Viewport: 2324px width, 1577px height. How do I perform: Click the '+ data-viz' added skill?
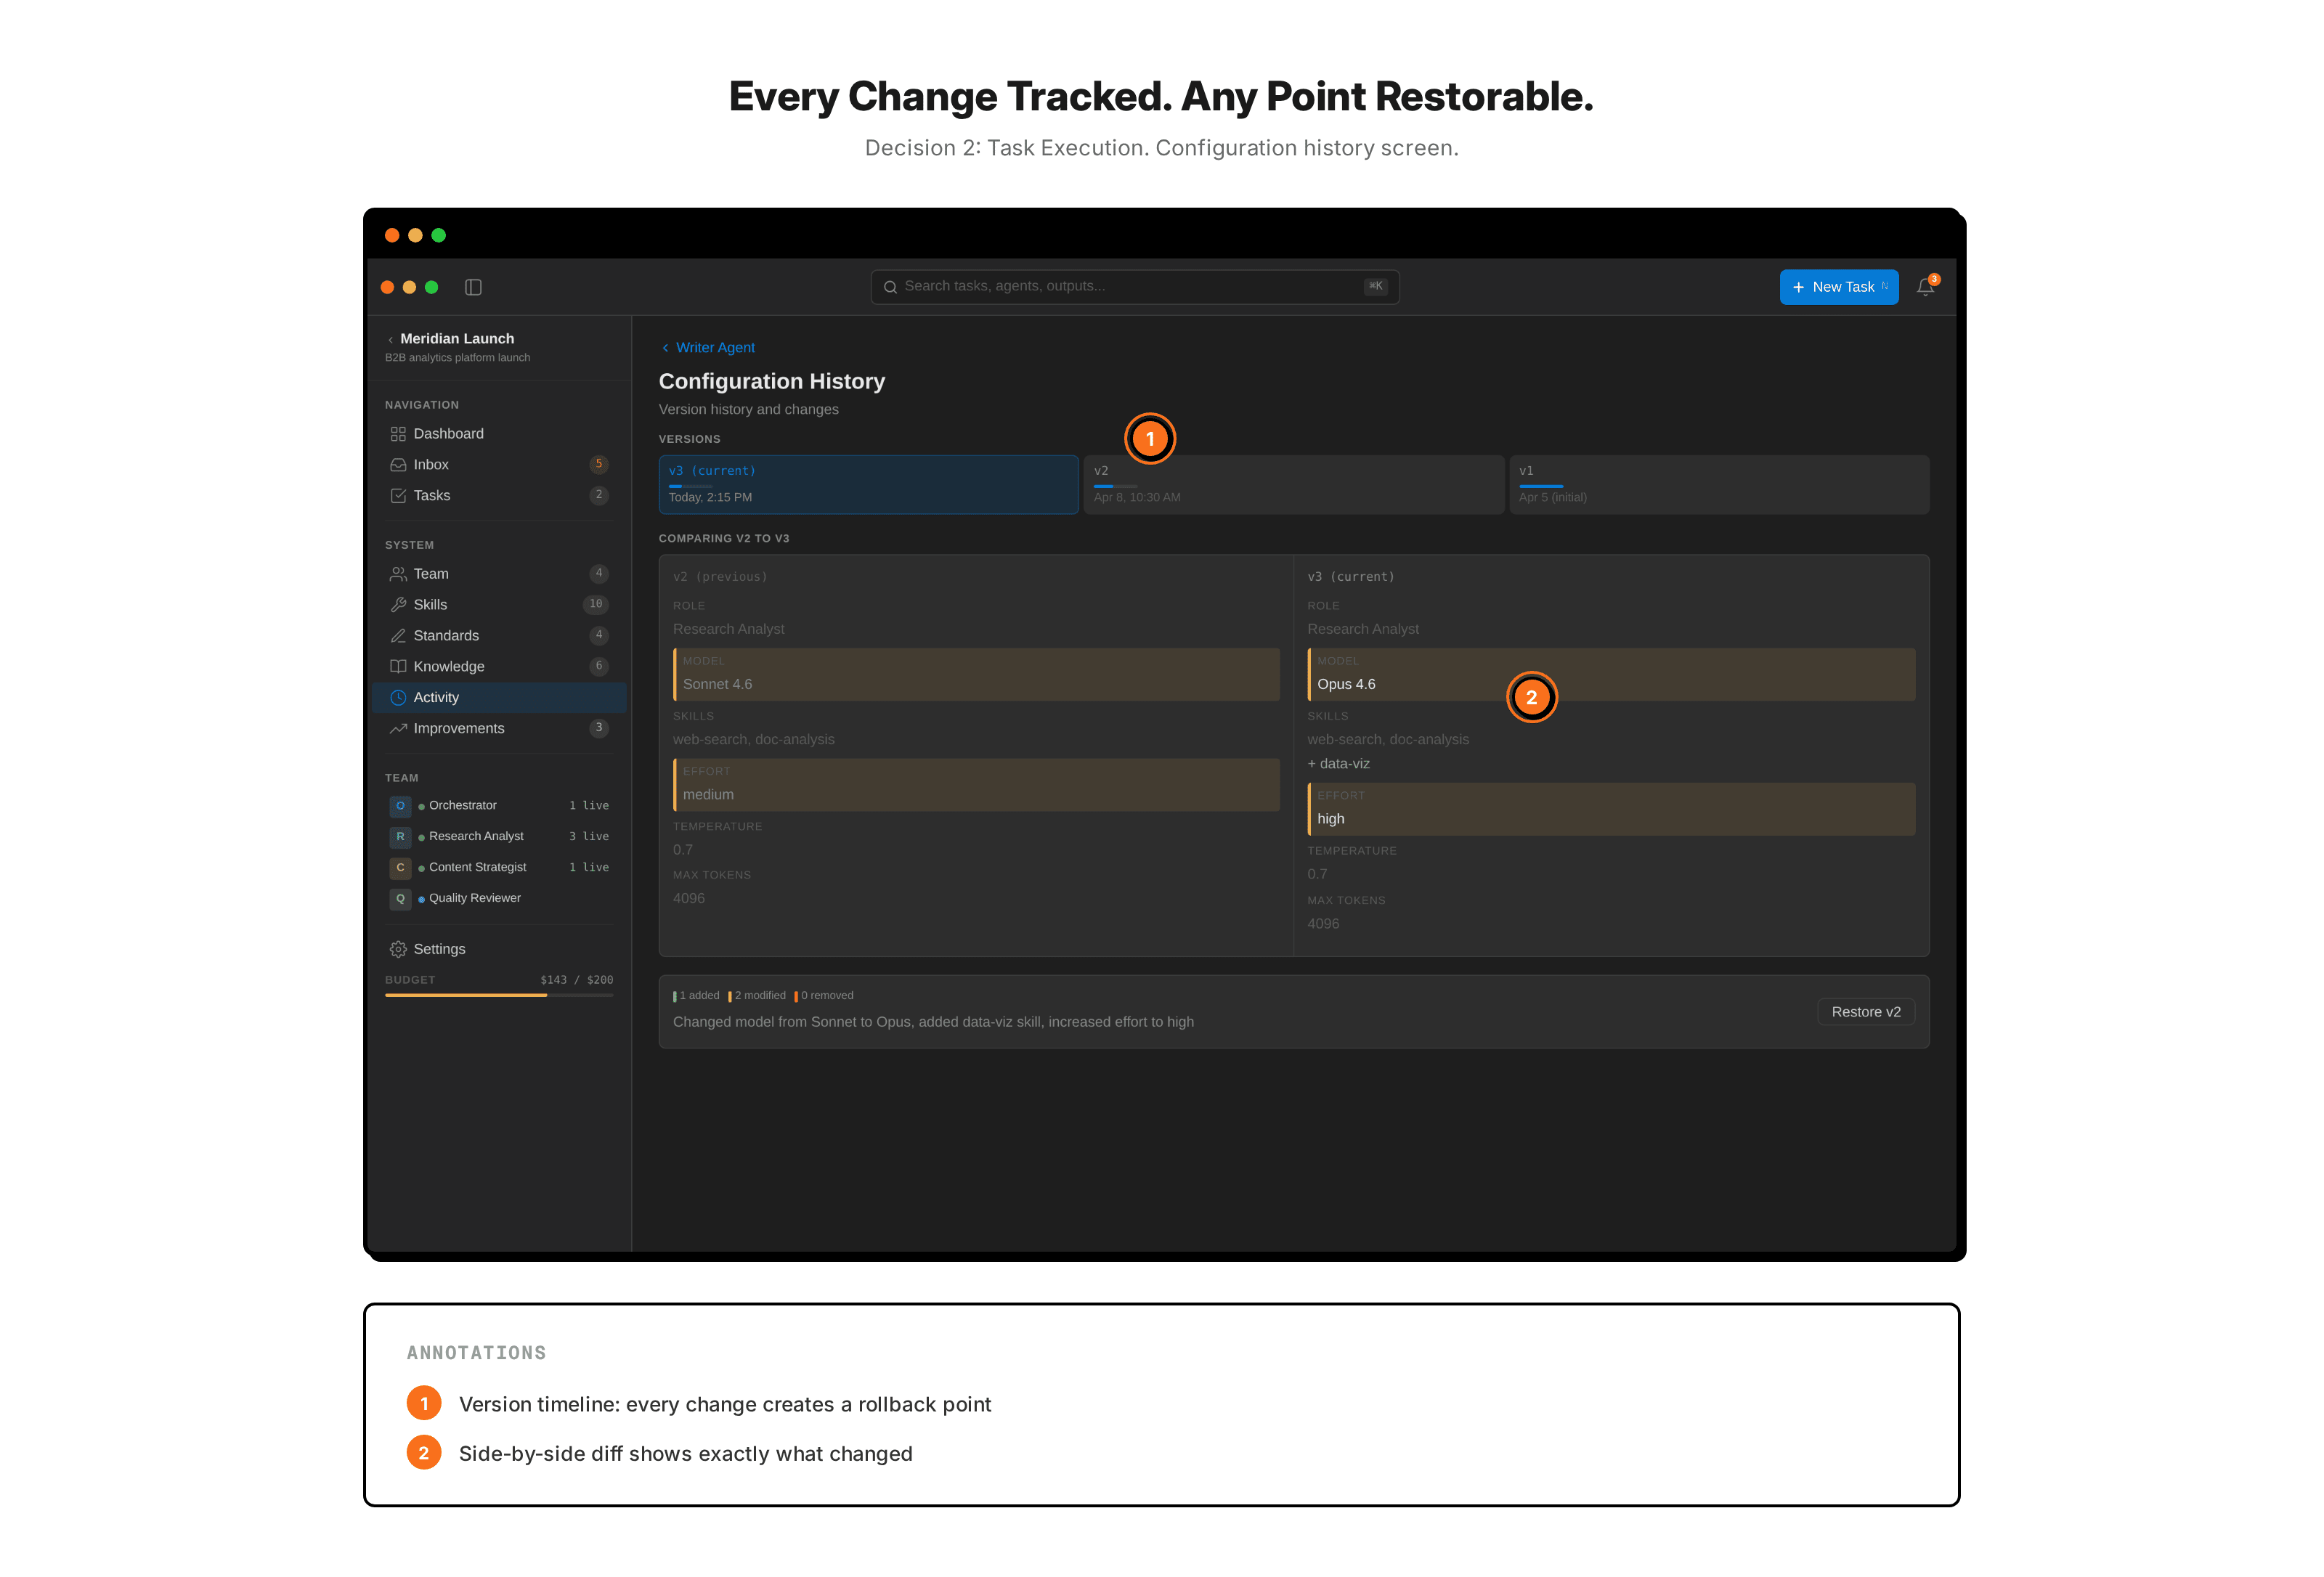(x=1338, y=764)
